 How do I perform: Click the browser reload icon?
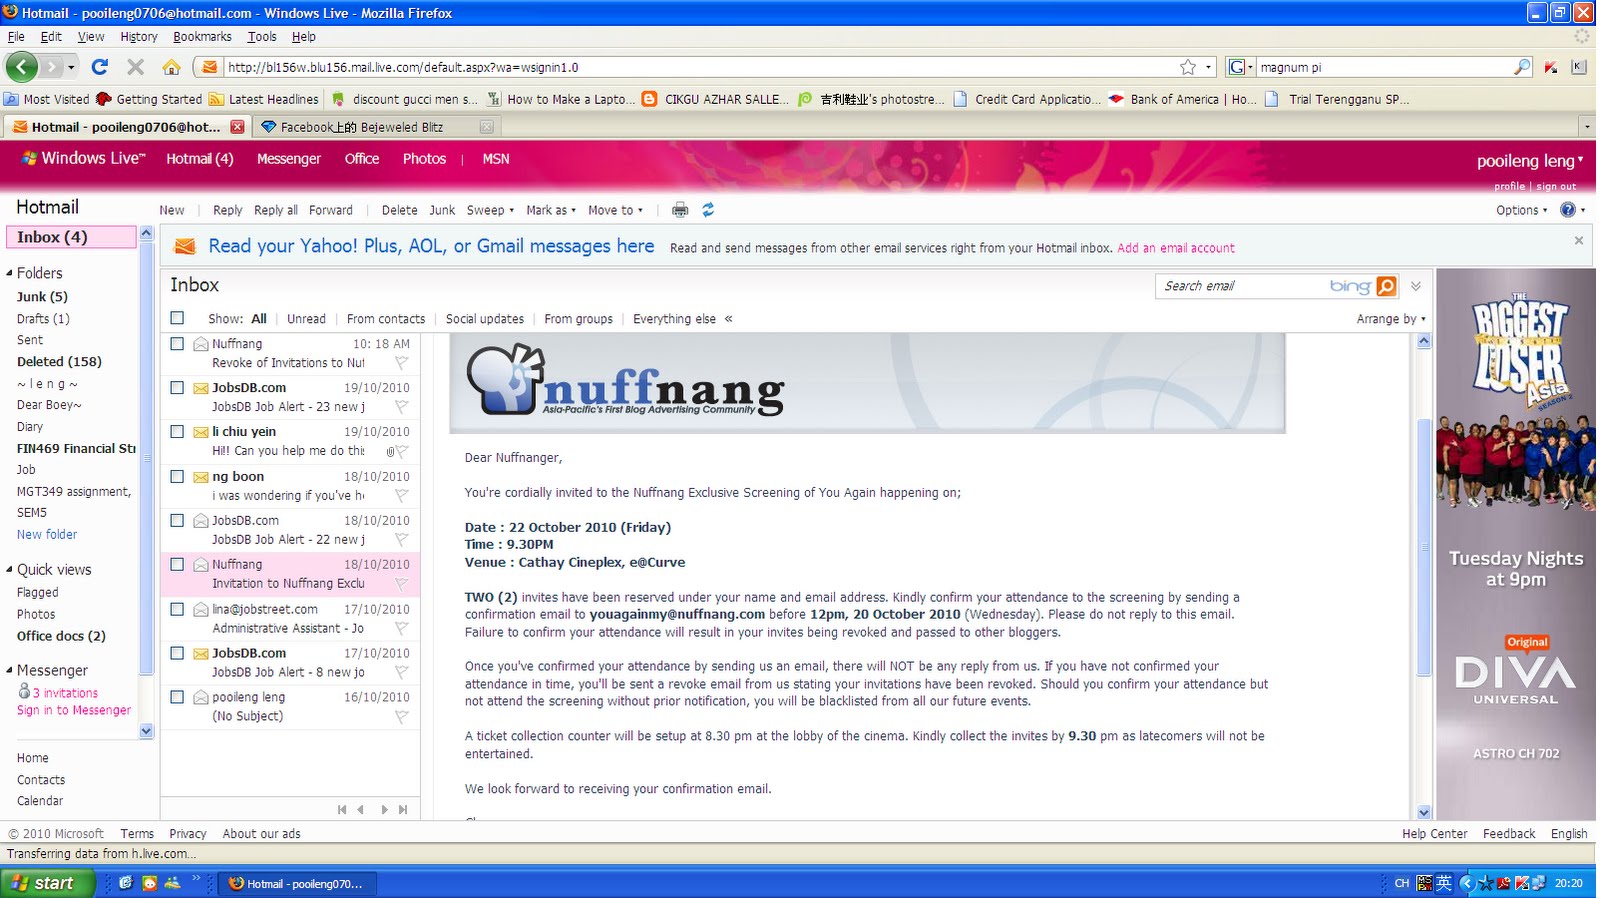99,67
